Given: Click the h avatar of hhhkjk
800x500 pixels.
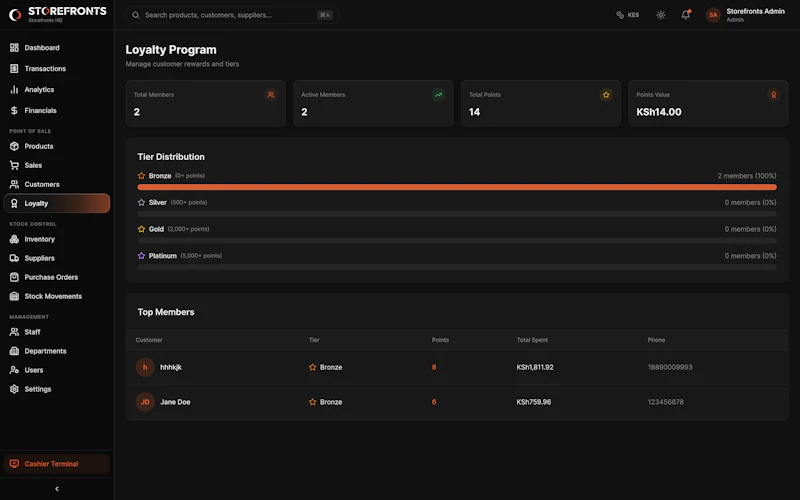Looking at the screenshot, I should (x=145, y=367).
